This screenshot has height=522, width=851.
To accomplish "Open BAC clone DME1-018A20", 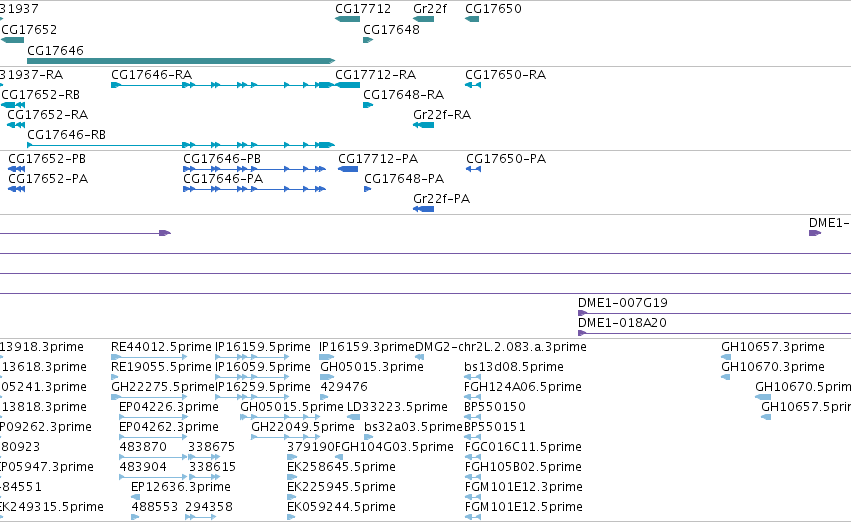I will (714, 333).
